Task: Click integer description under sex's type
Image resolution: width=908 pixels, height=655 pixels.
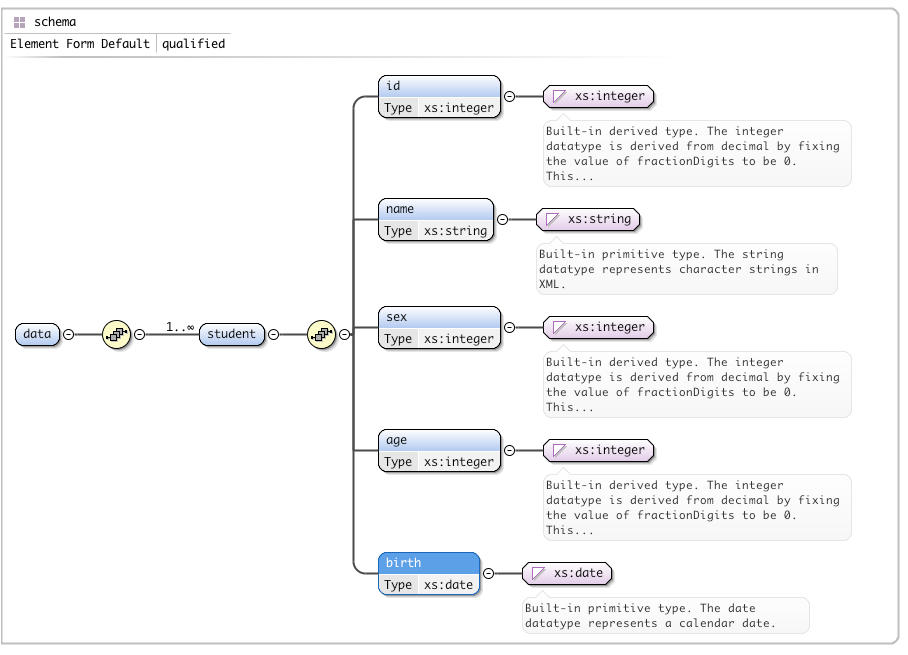Action: [x=693, y=385]
